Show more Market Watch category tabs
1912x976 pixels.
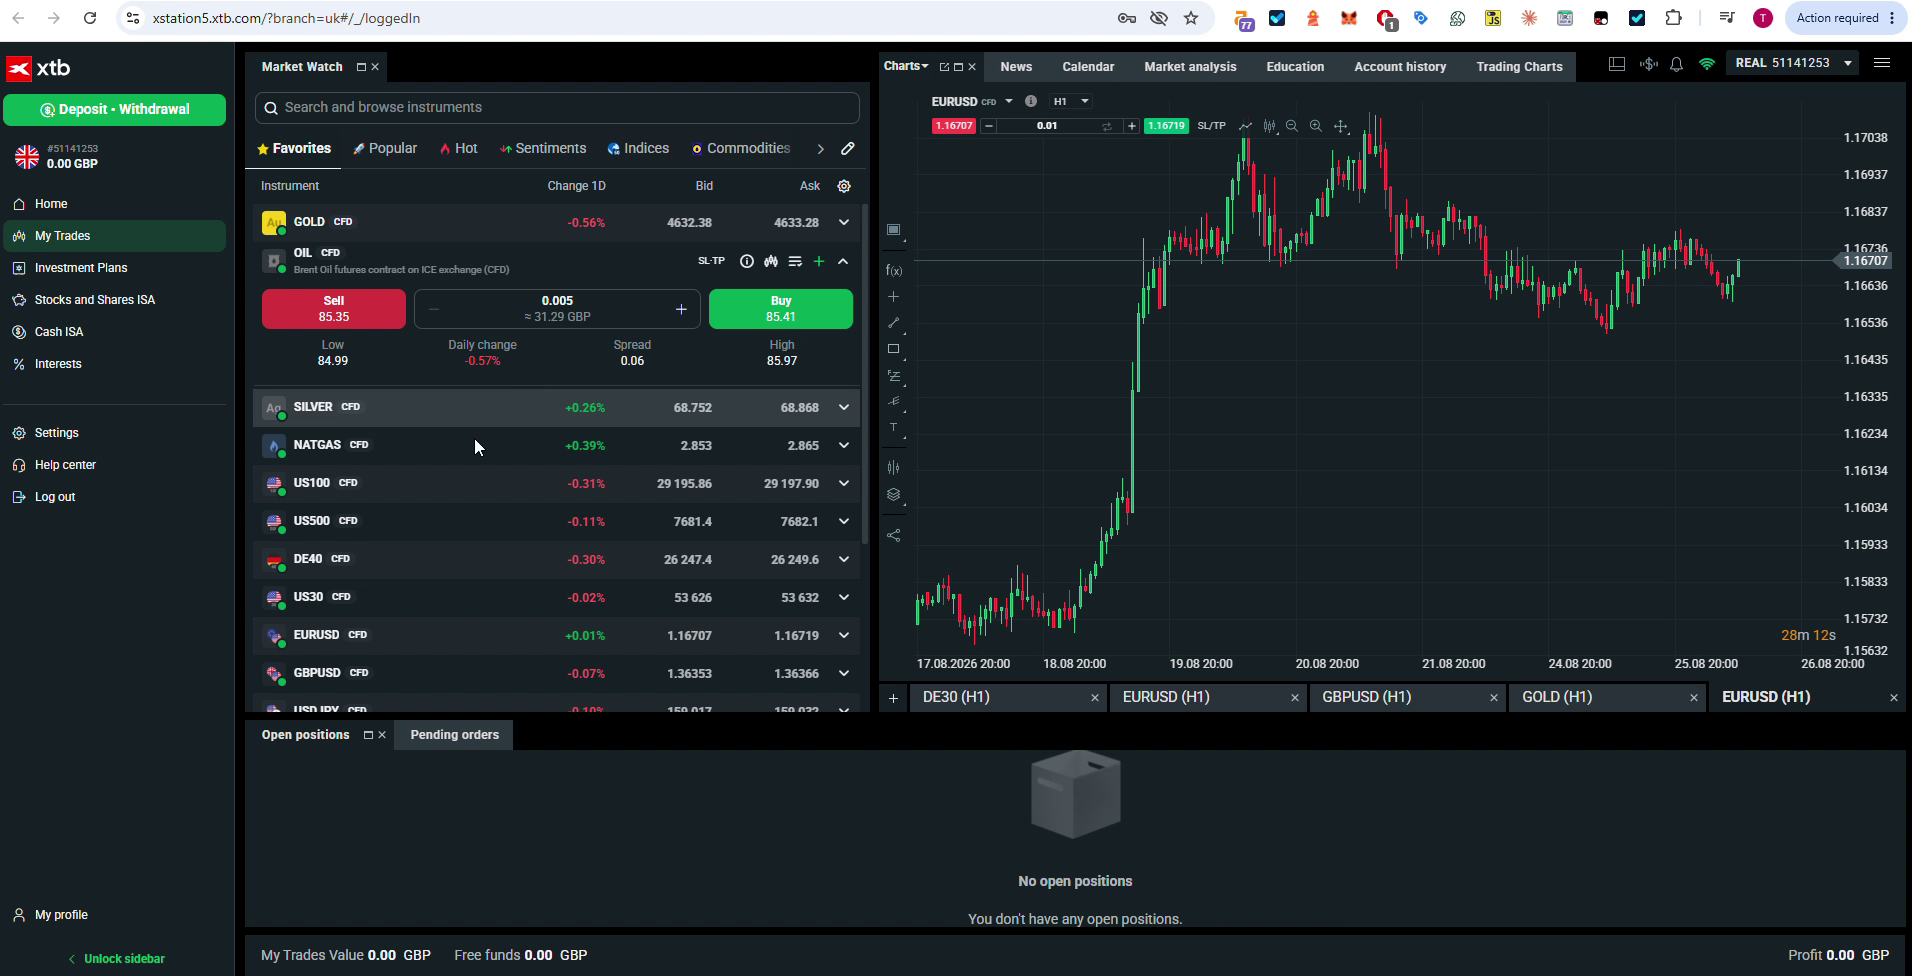pos(820,149)
